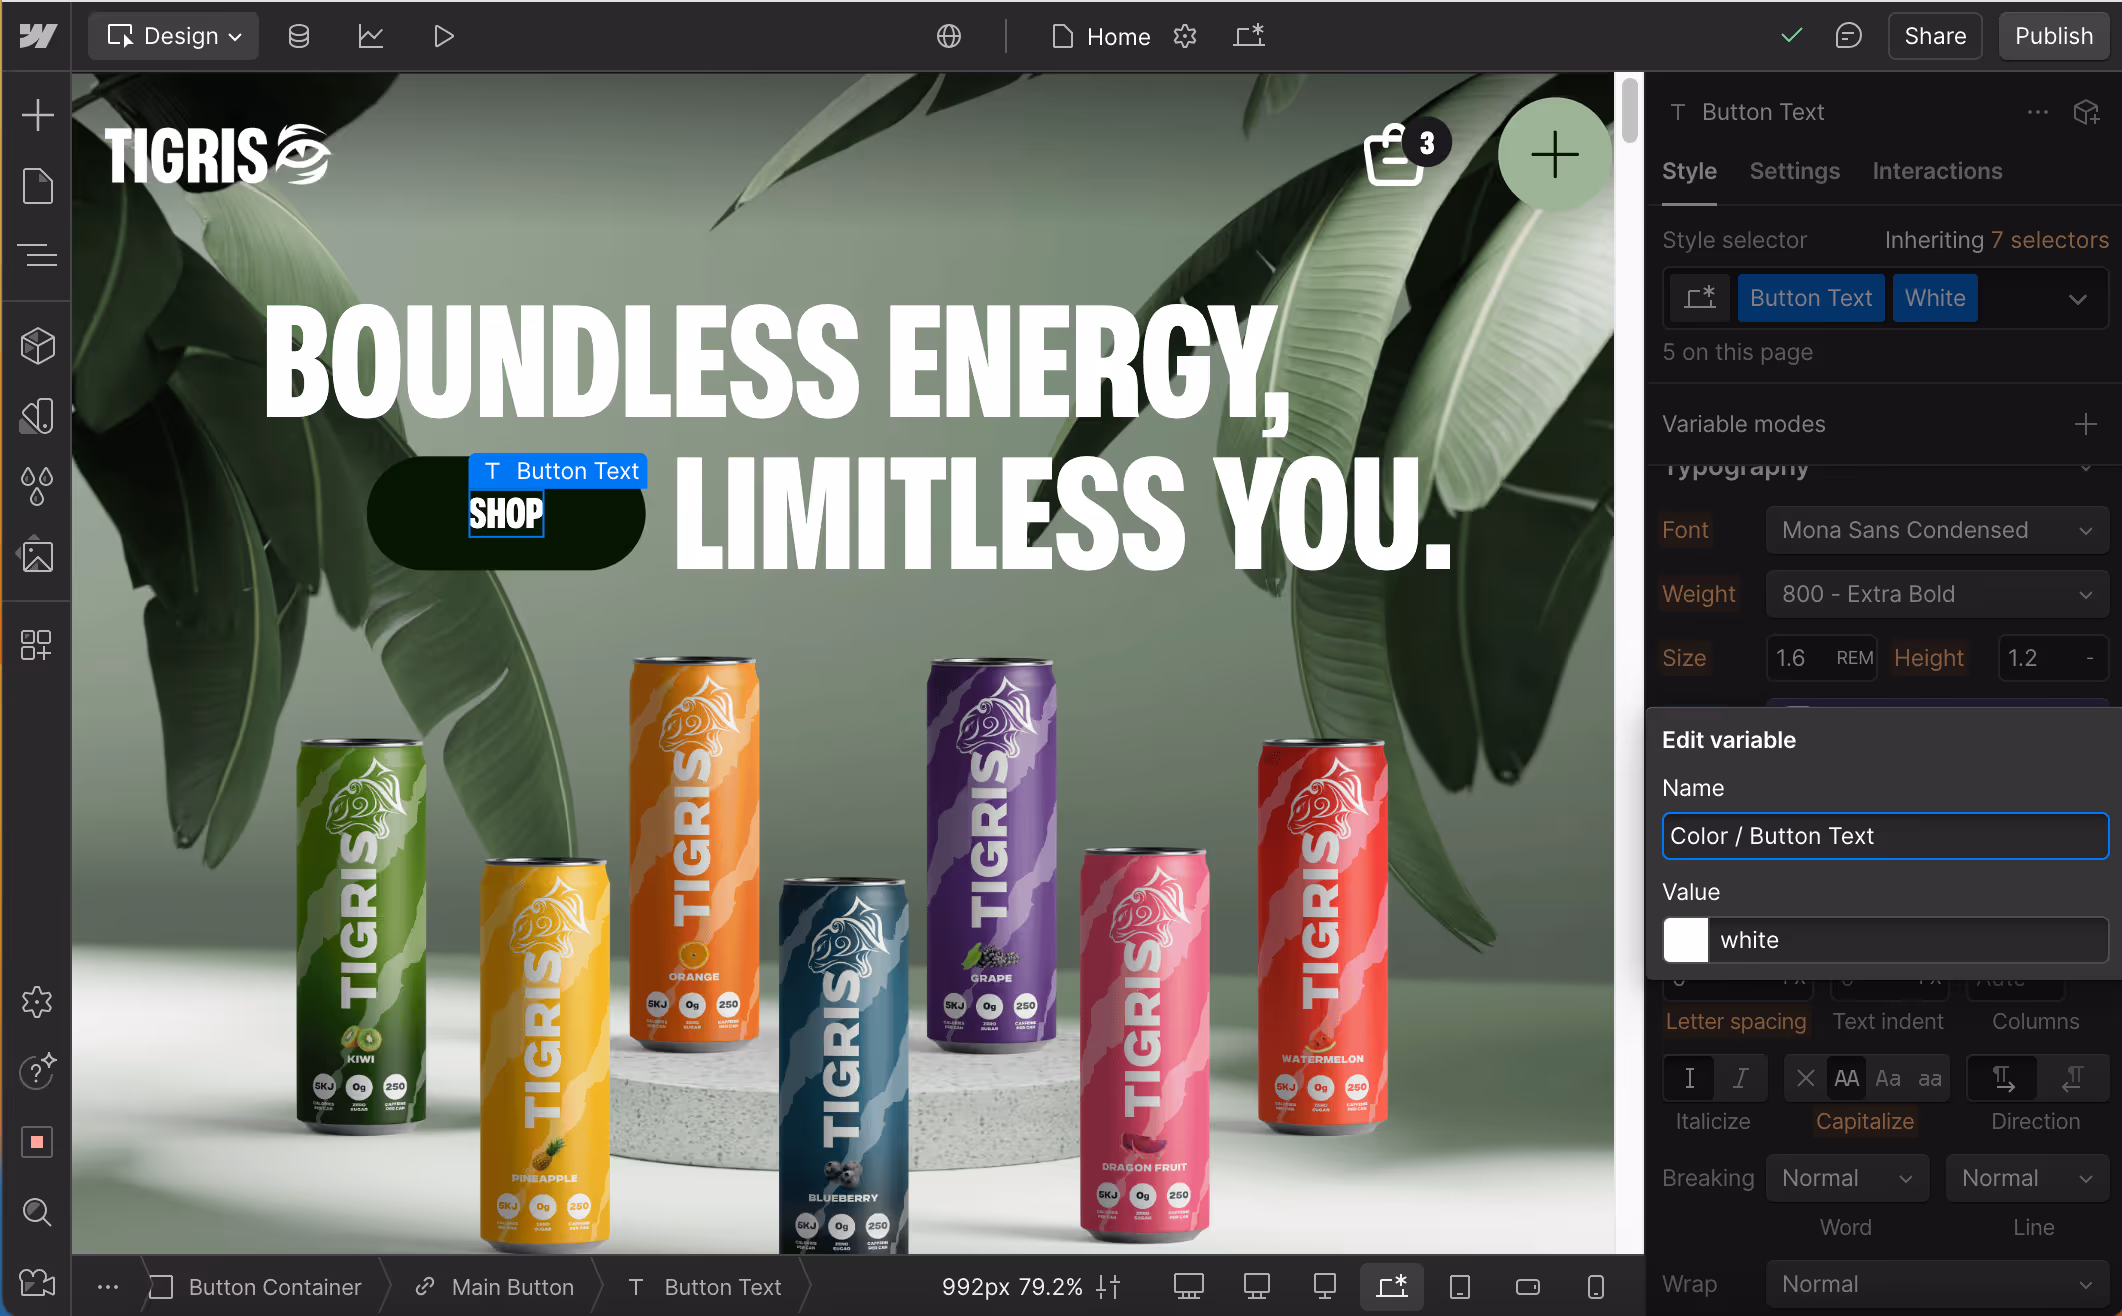Open the 7 selectors inheriting link
Screen dimensions: 2122x1316
[x=2049, y=240]
